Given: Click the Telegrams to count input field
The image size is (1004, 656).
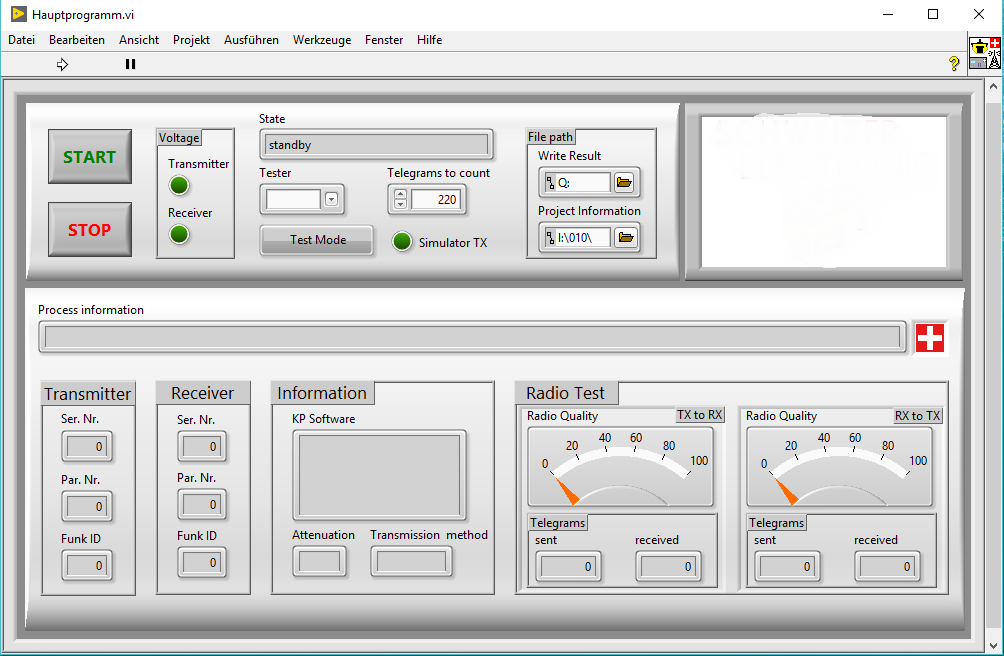Looking at the screenshot, I should click(435, 199).
